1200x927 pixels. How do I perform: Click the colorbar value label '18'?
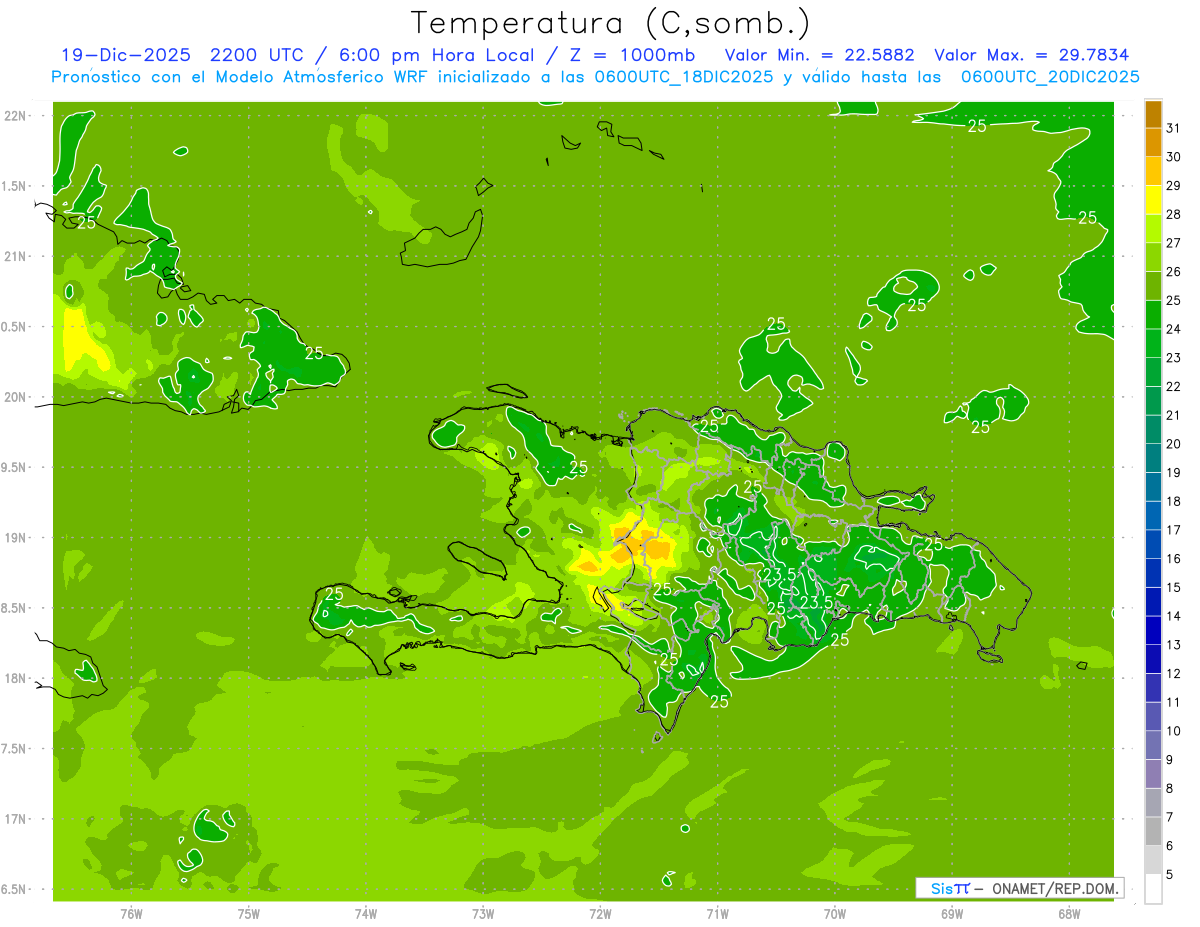(x=1173, y=501)
